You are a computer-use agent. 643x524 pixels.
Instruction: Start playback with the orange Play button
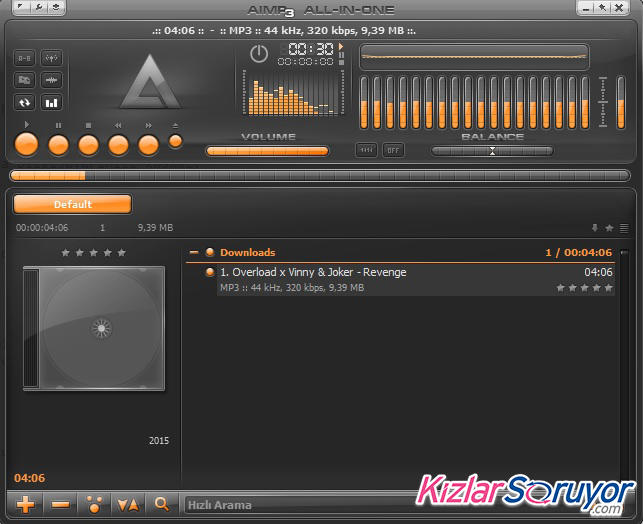click(x=26, y=144)
